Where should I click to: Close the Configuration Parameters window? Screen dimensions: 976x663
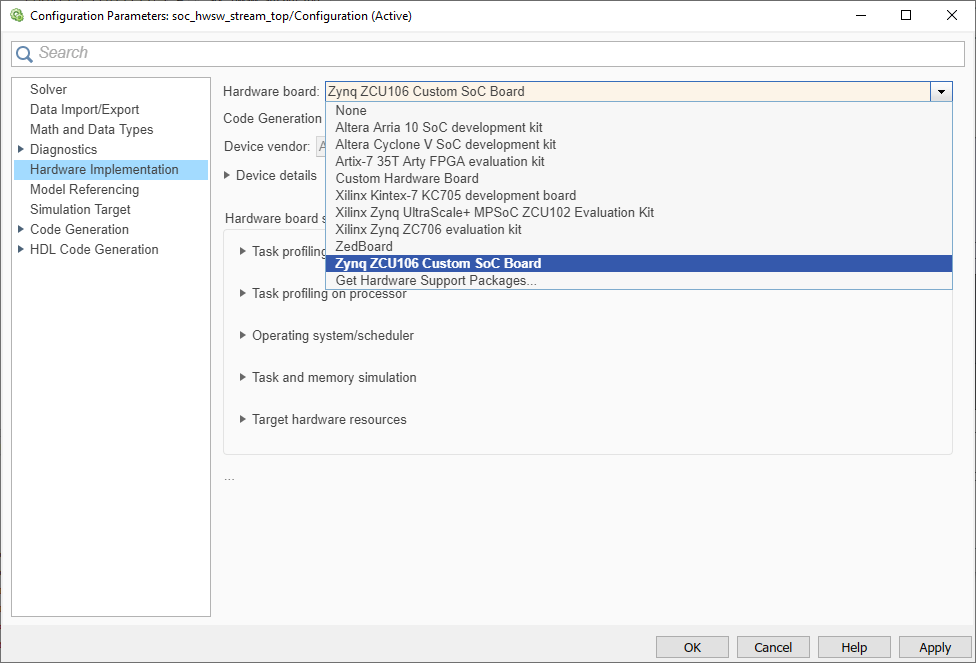952,15
